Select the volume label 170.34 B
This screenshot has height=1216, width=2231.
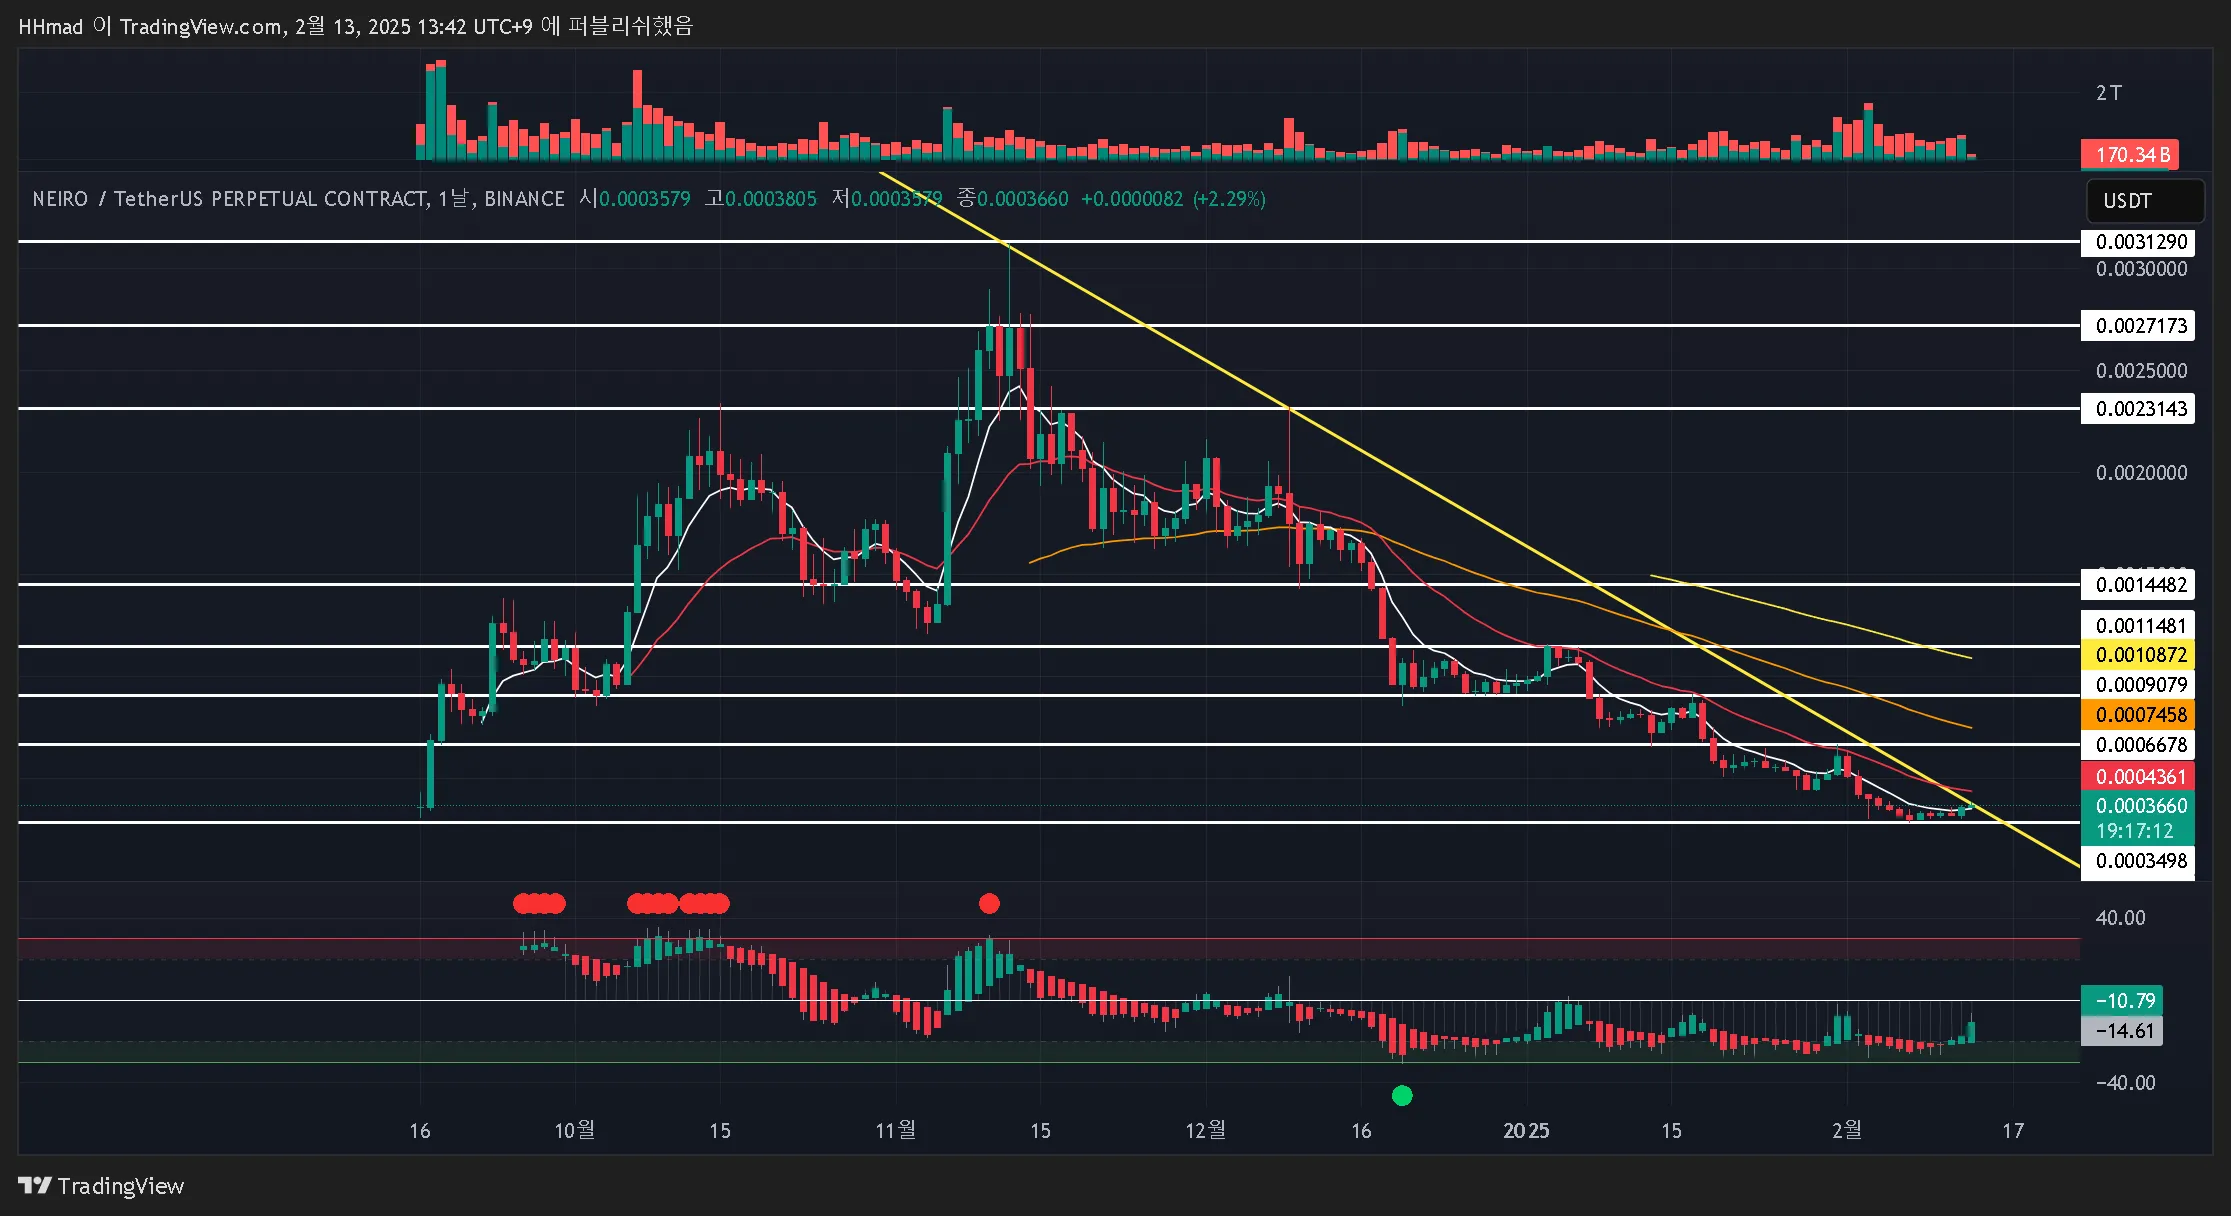(2130, 154)
